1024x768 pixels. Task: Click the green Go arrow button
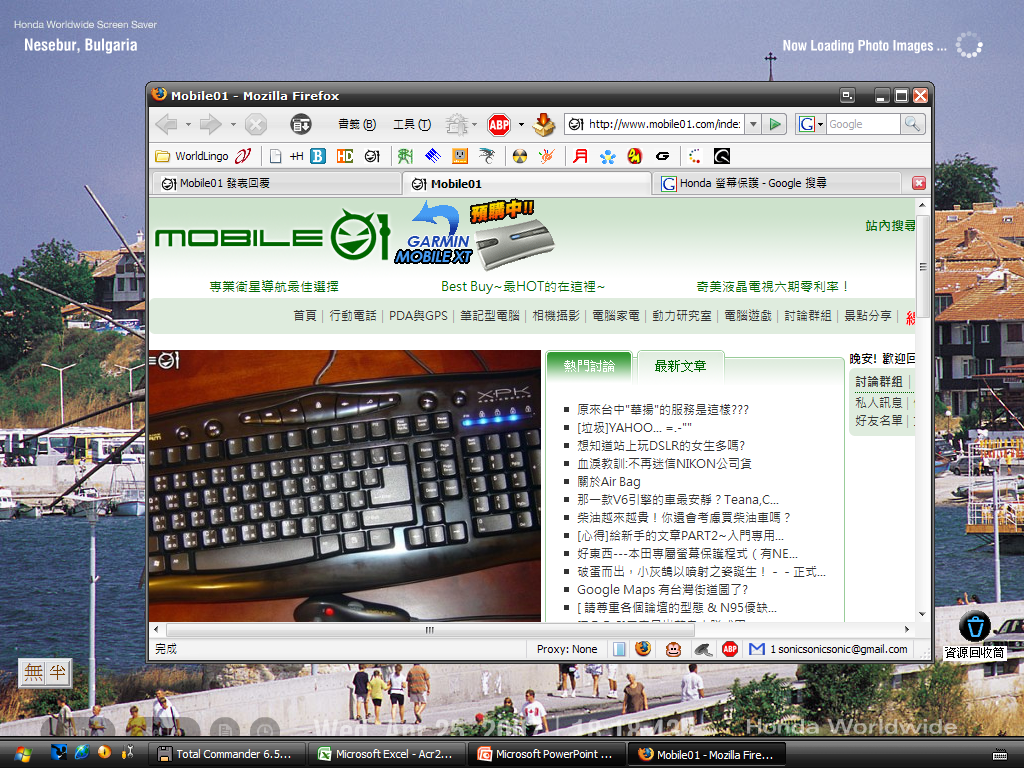point(775,124)
